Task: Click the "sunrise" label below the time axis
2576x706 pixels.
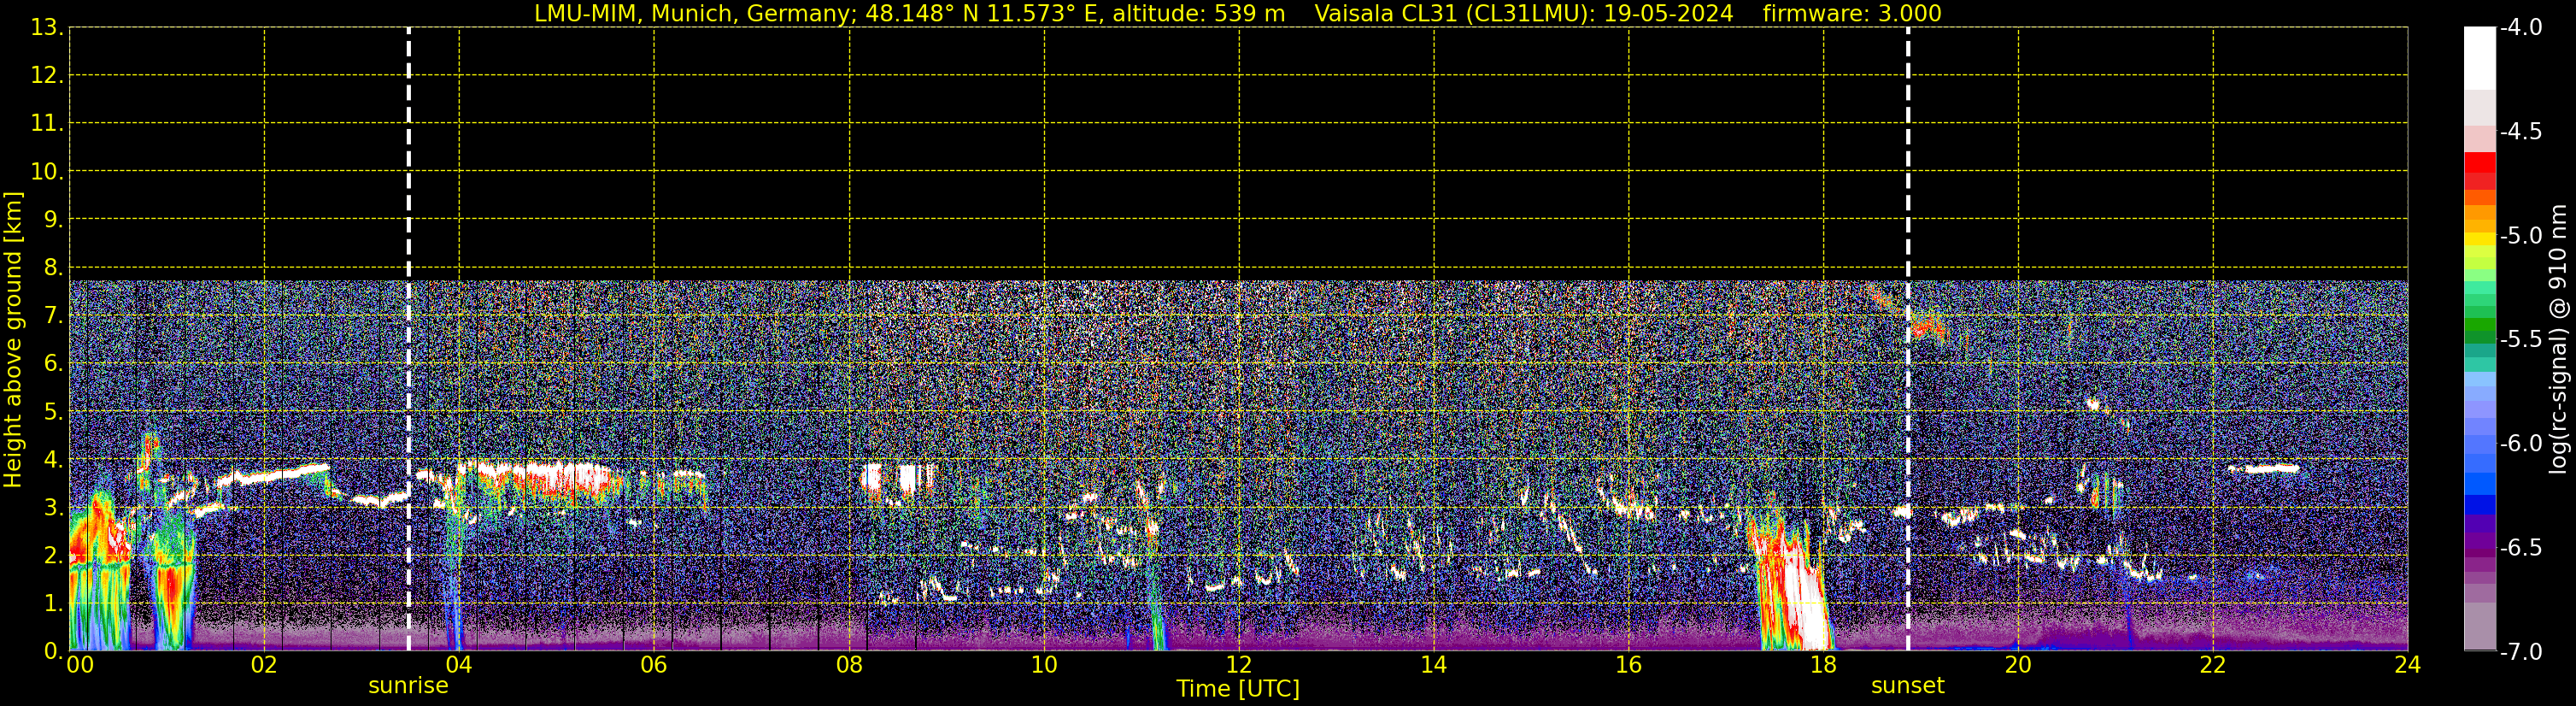Action: [408, 686]
